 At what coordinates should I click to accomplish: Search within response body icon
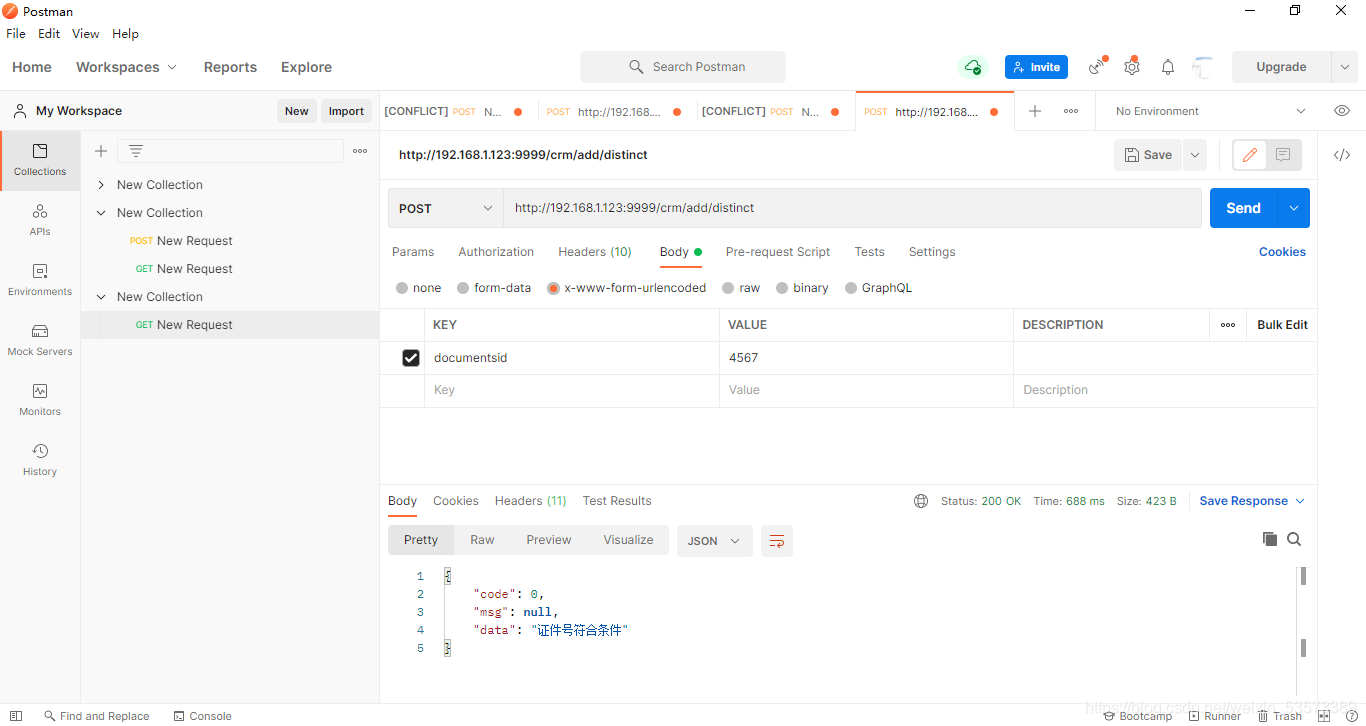tap(1294, 539)
